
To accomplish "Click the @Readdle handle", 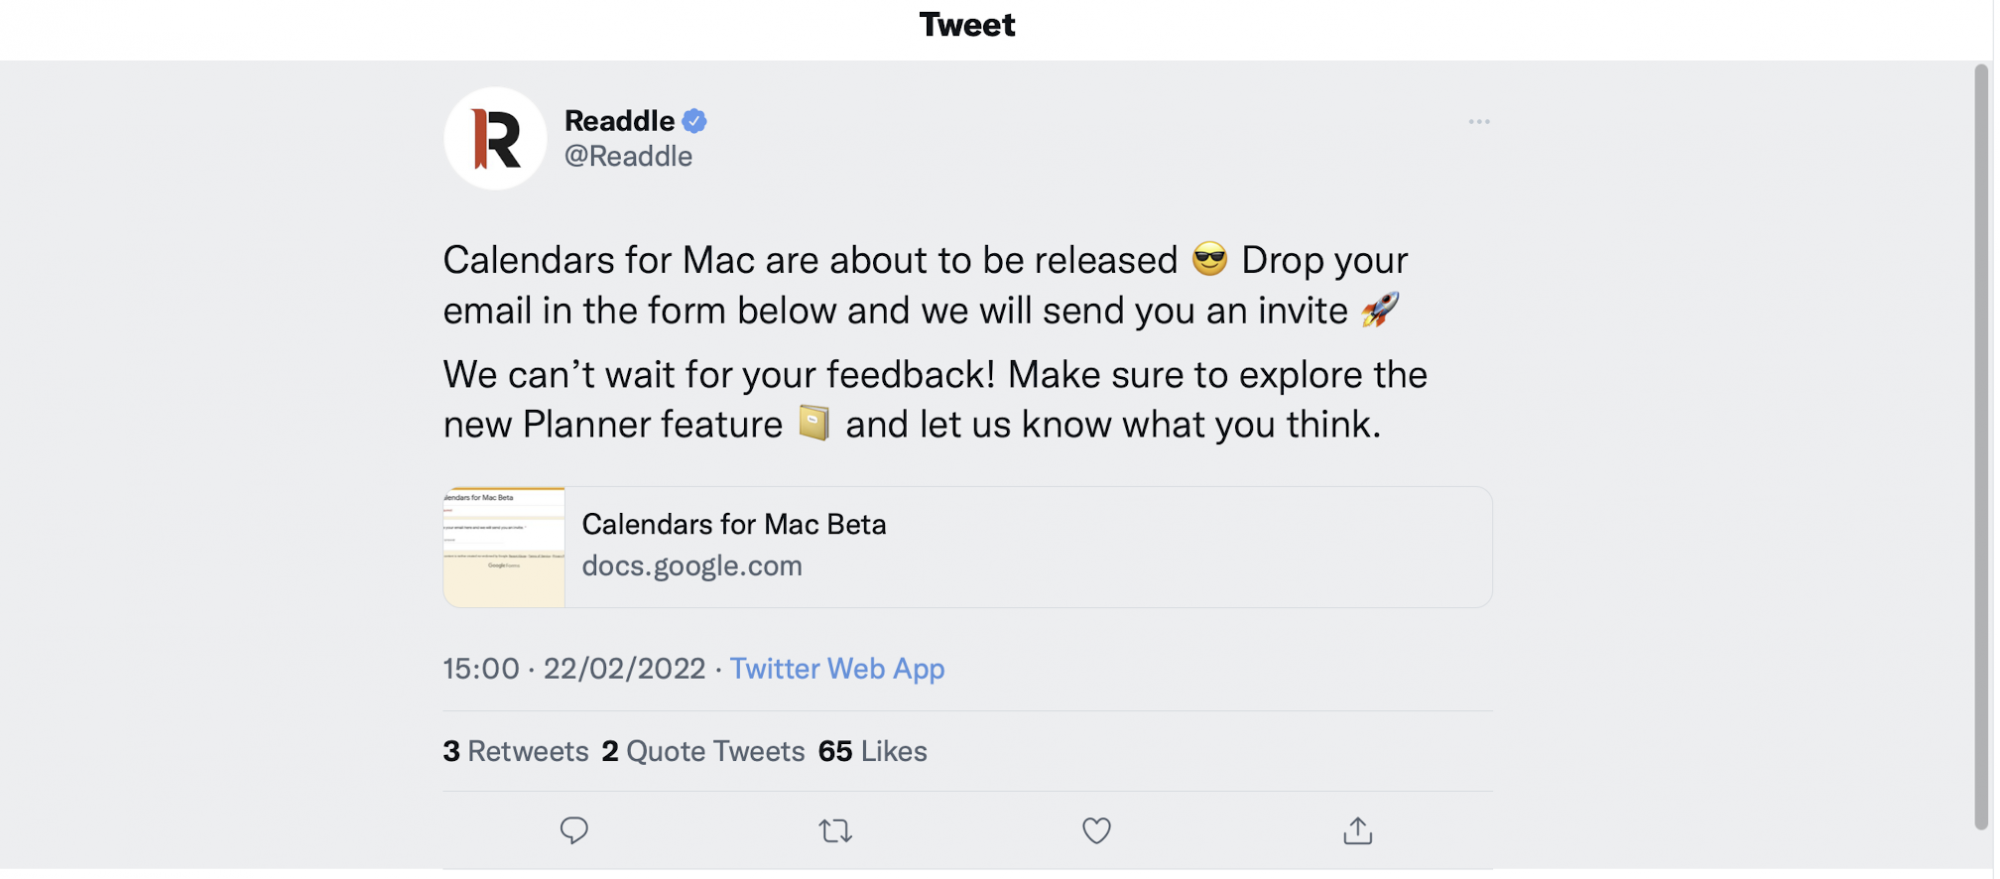I will pyautogui.click(x=628, y=156).
